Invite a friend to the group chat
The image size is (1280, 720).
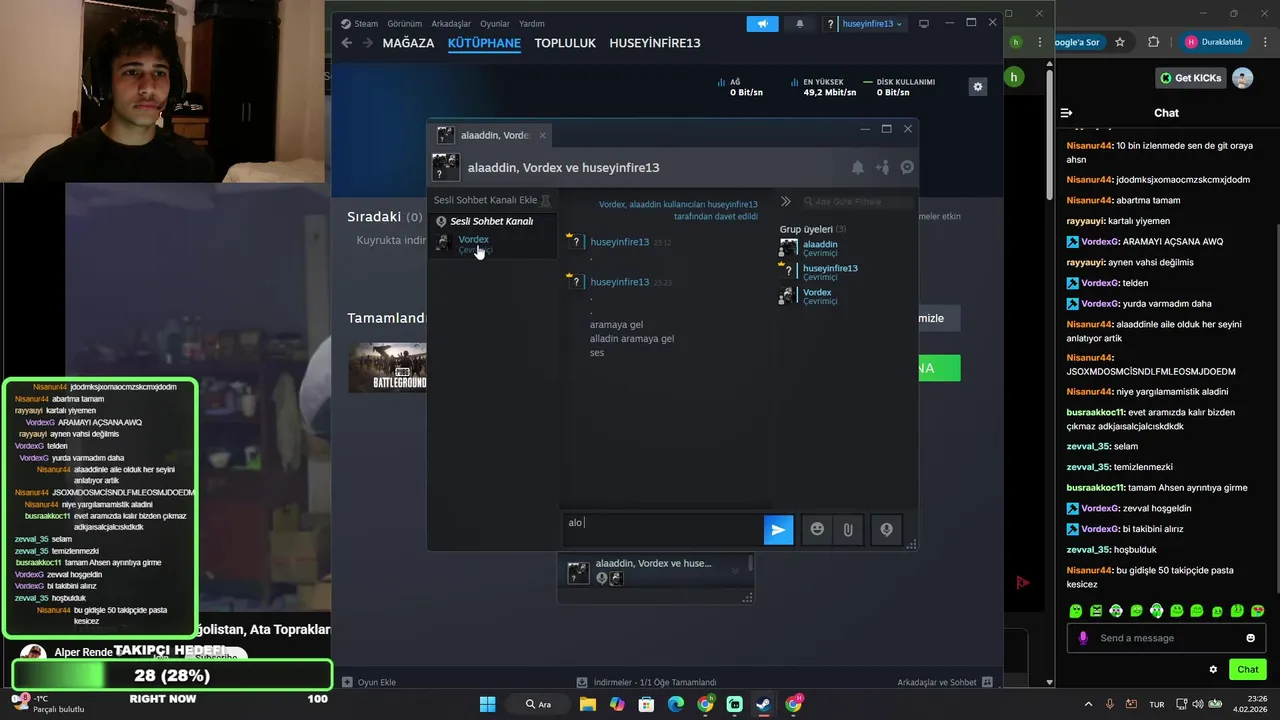(882, 168)
